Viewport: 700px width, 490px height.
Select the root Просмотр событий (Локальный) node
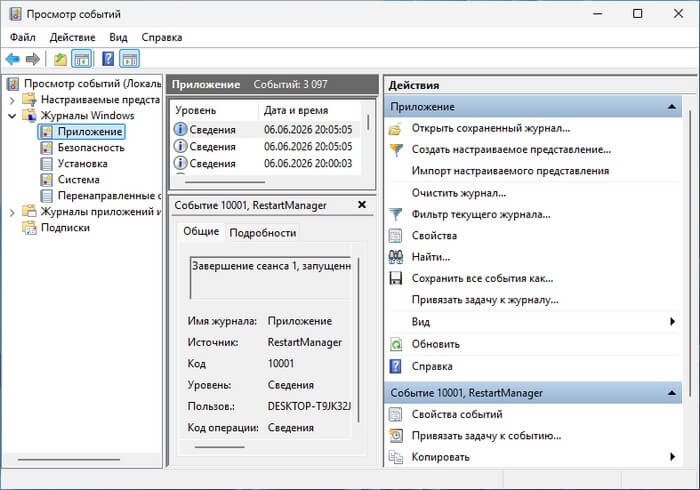tap(92, 84)
